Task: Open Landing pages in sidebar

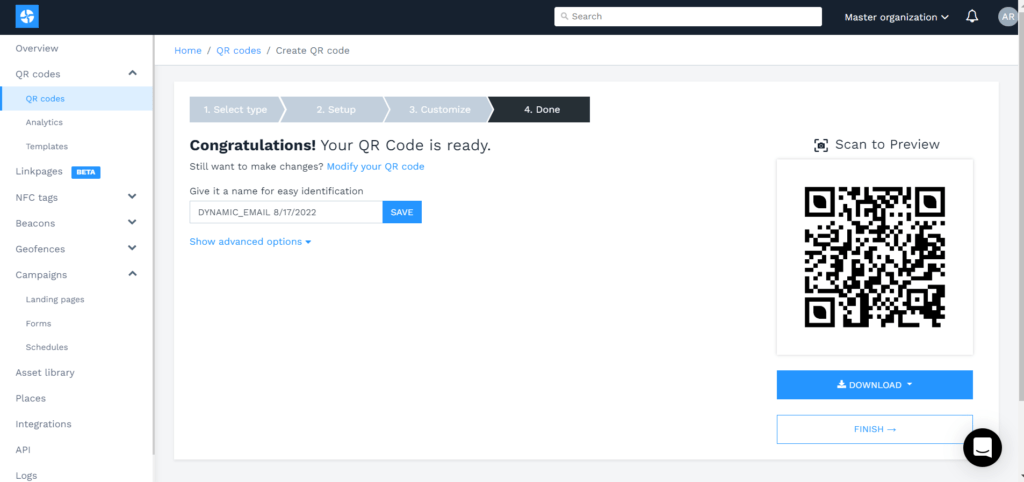Action: (x=55, y=299)
